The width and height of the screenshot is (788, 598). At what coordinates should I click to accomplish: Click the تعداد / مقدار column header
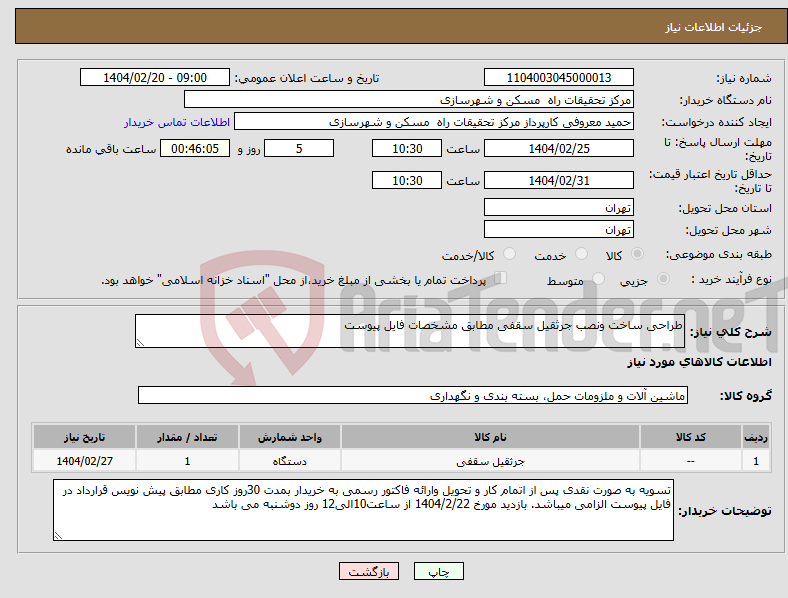point(187,437)
